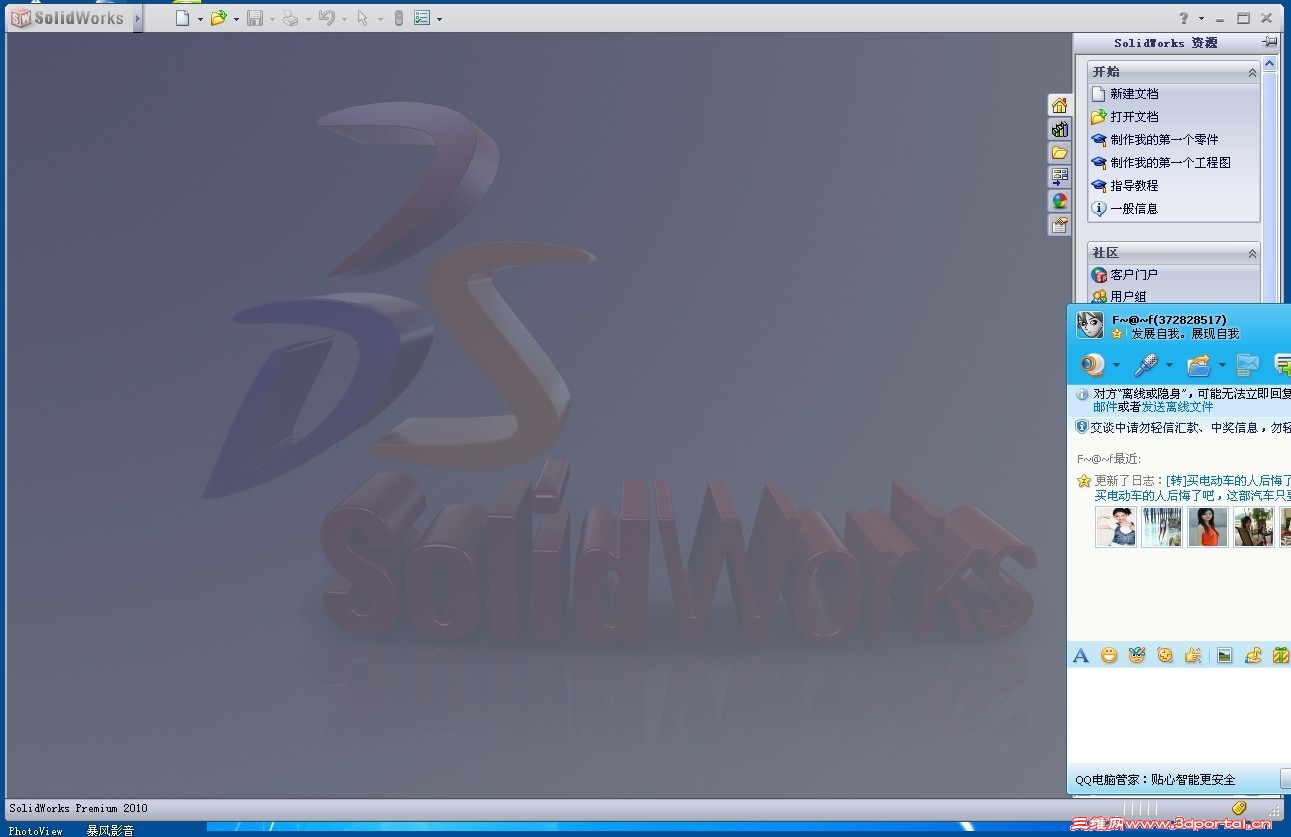Click the QQ music note icon

[x=1253, y=656]
